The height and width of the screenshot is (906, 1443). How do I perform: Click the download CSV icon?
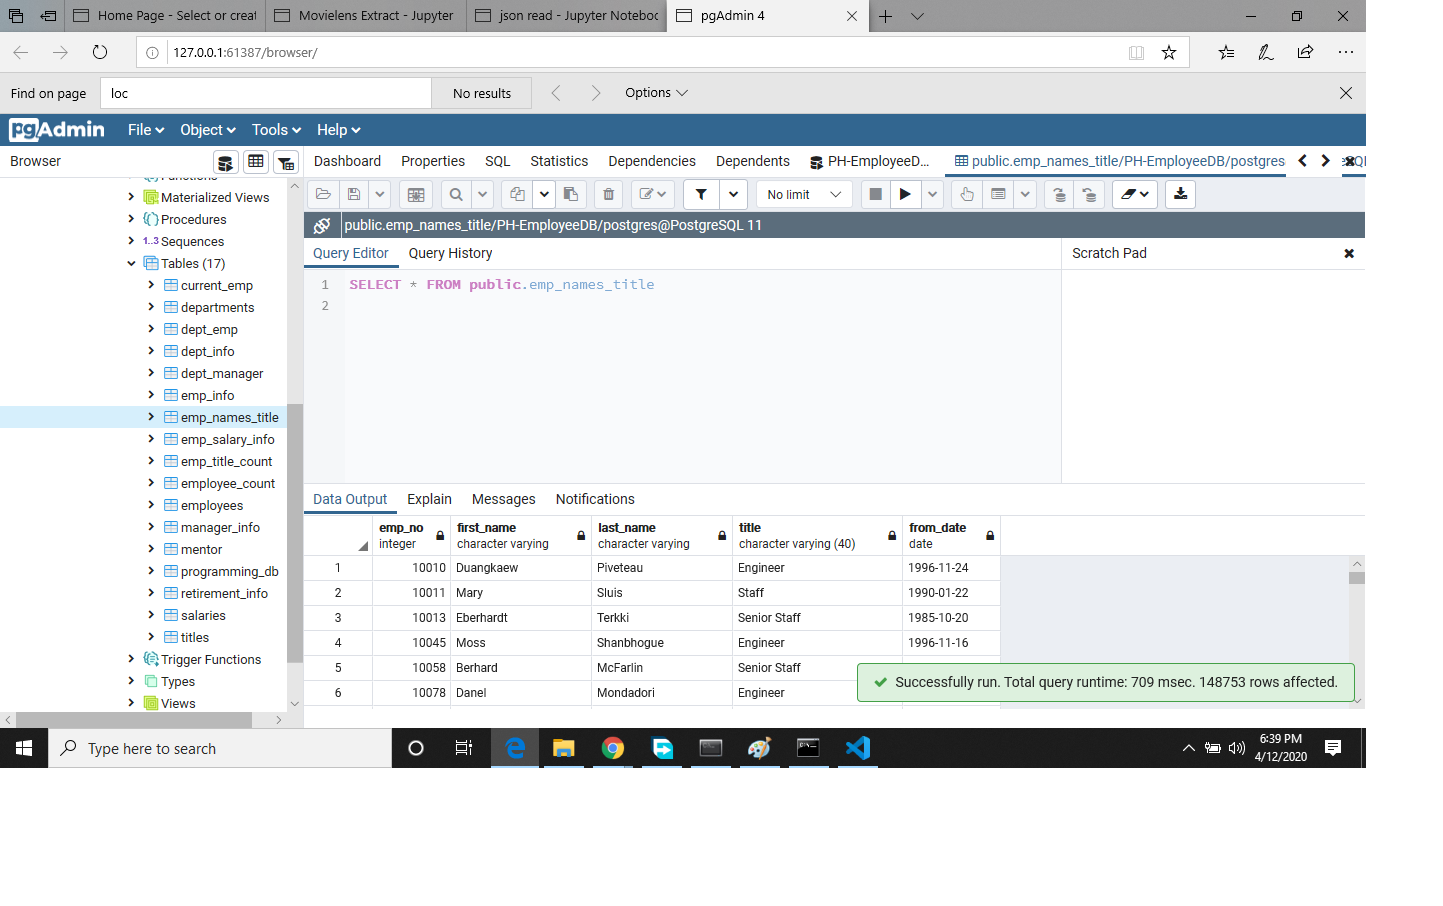coord(1181,194)
